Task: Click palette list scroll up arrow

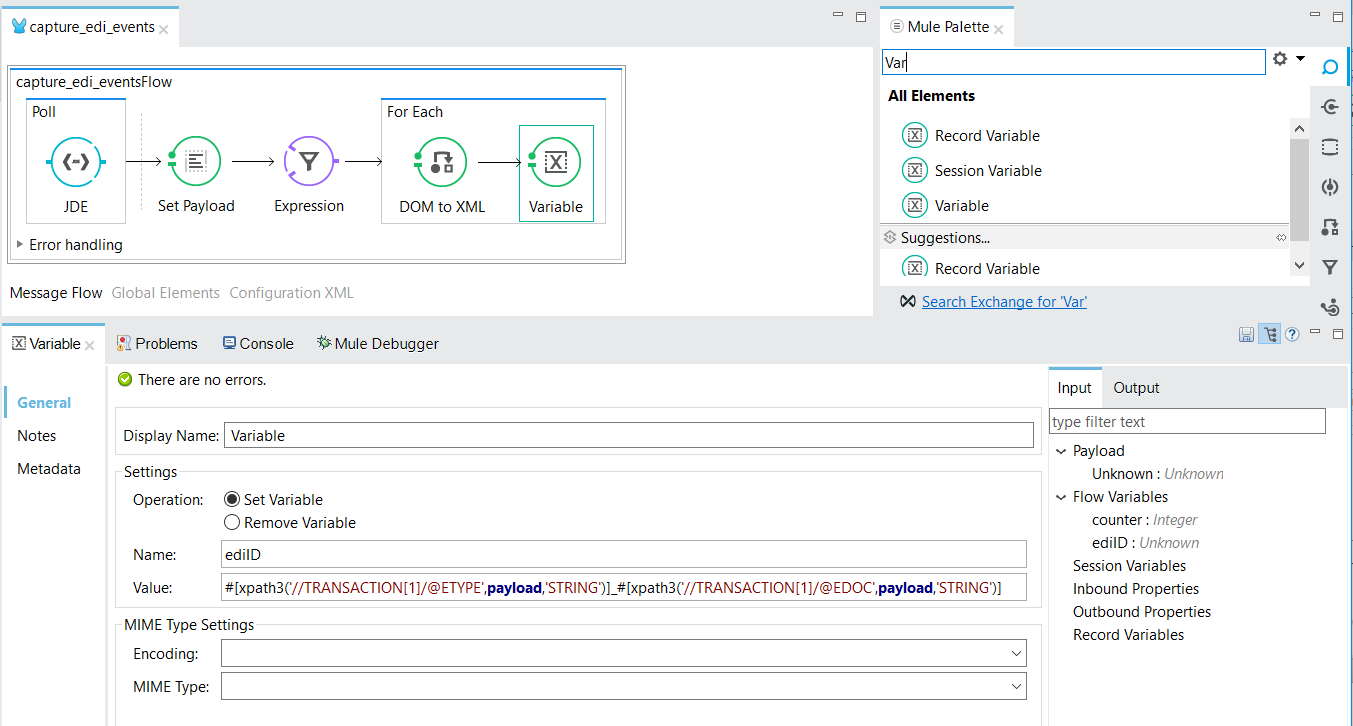Action: pos(1300,129)
